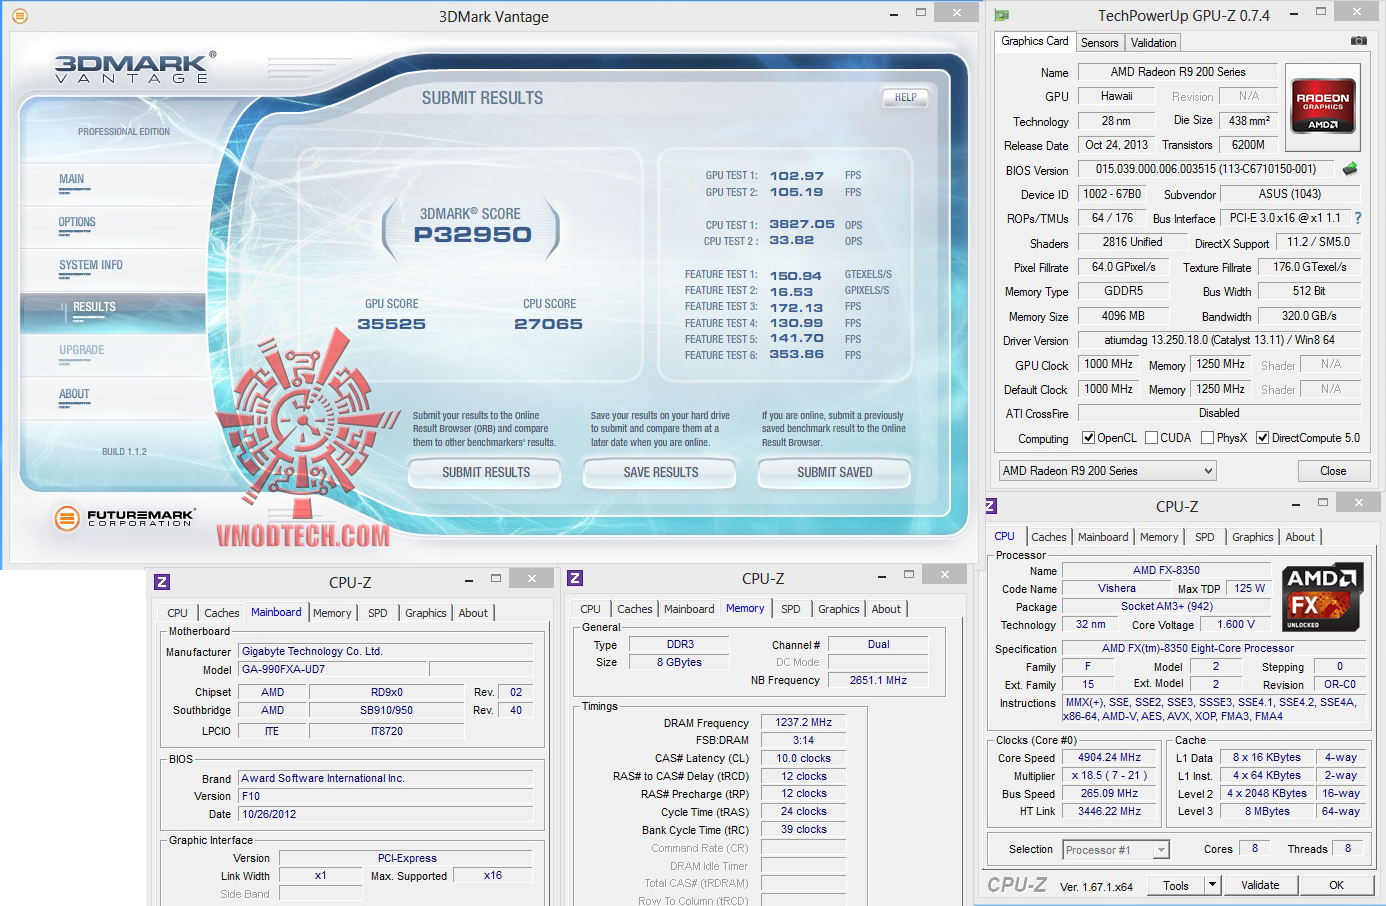Image resolution: width=1386 pixels, height=906 pixels.
Task: Select the Graphics Card tab in GPU-Z
Action: pyautogui.click(x=1034, y=41)
